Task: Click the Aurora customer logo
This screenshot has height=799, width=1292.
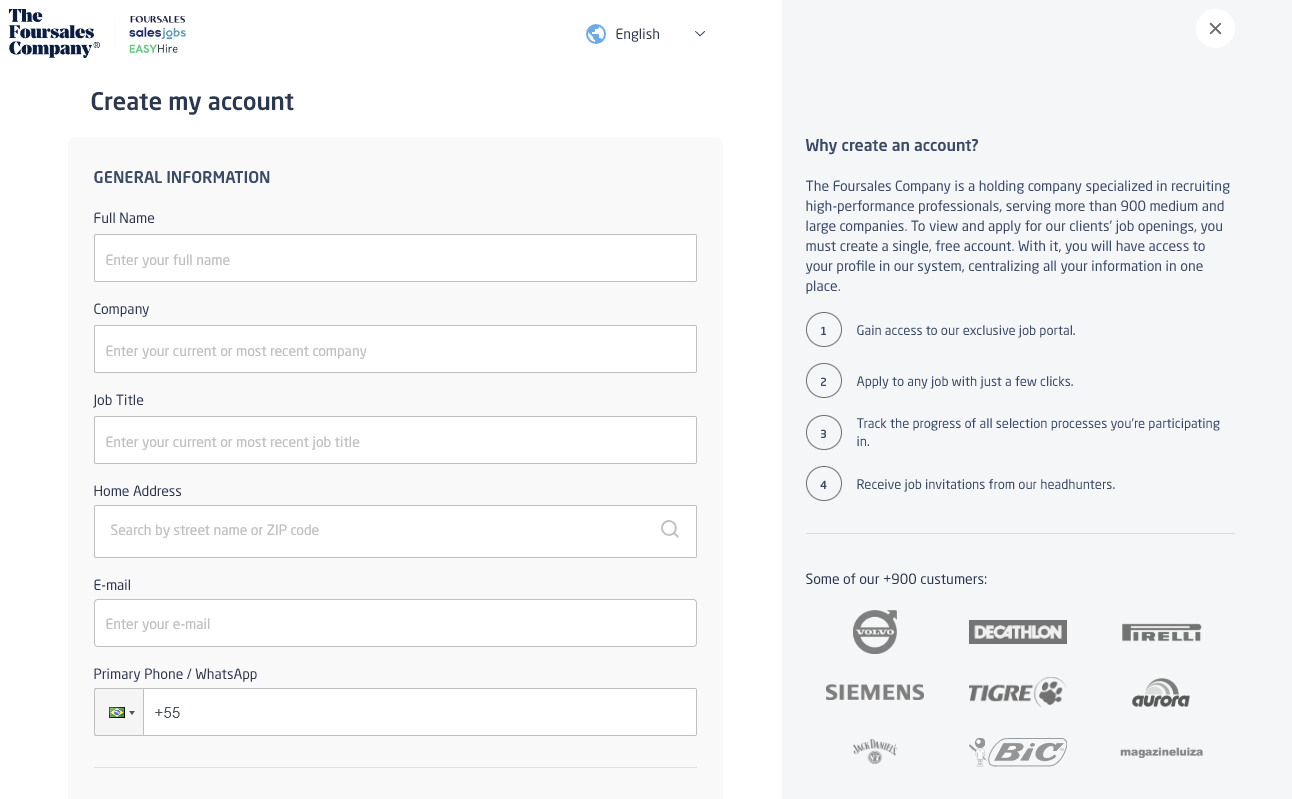Action: (x=1161, y=693)
